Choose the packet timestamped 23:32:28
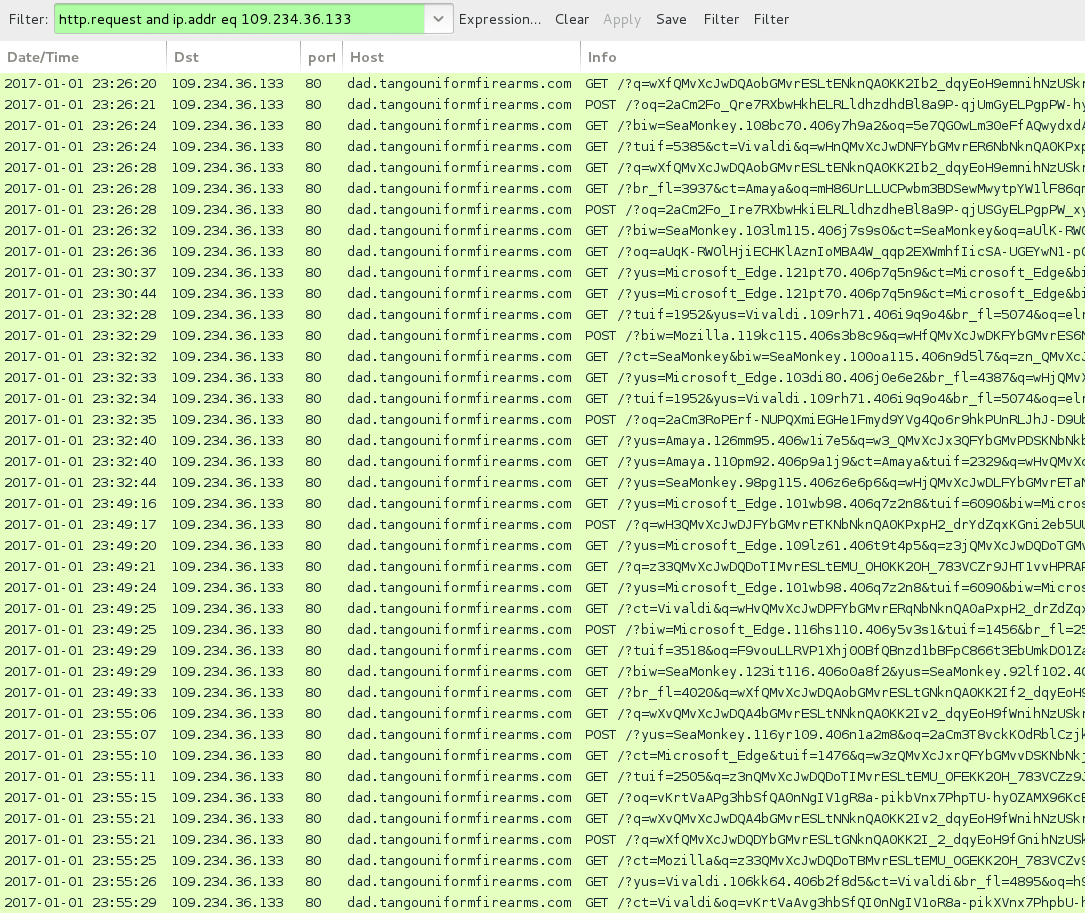 point(542,314)
